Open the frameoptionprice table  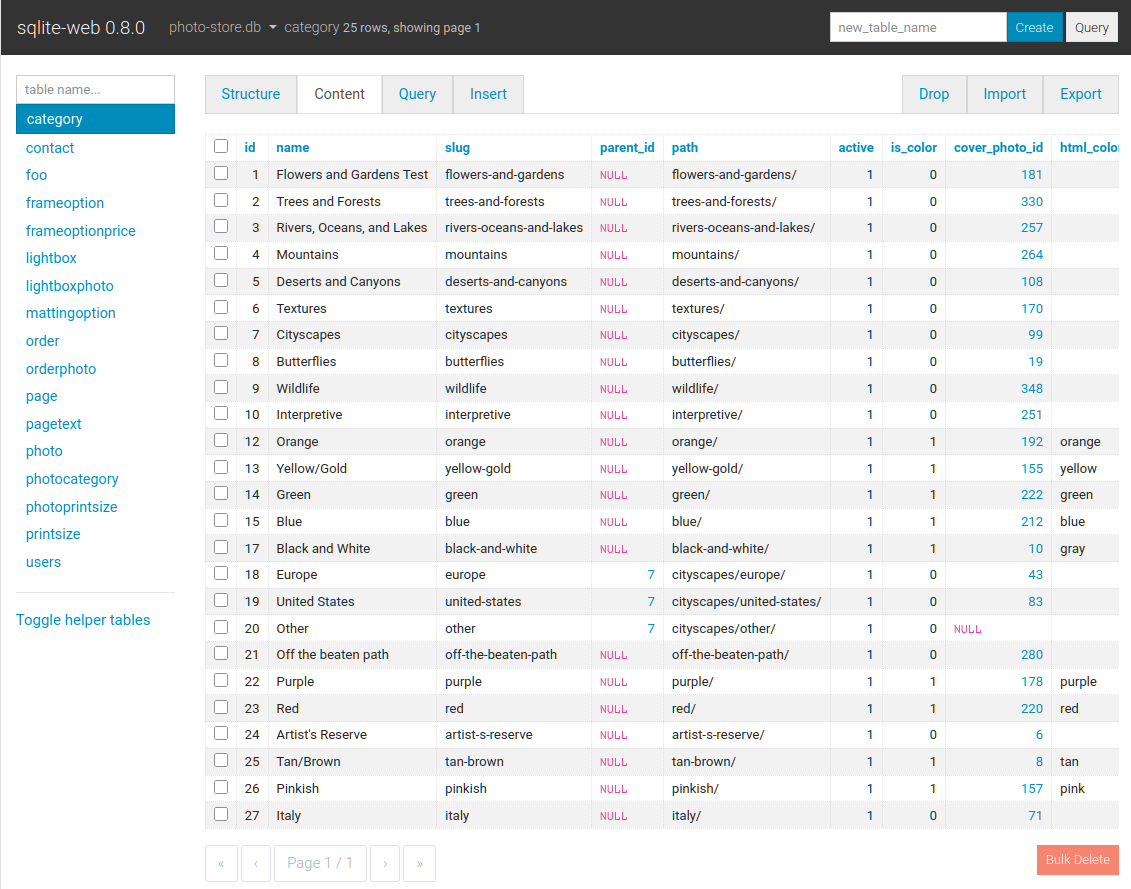pos(81,231)
